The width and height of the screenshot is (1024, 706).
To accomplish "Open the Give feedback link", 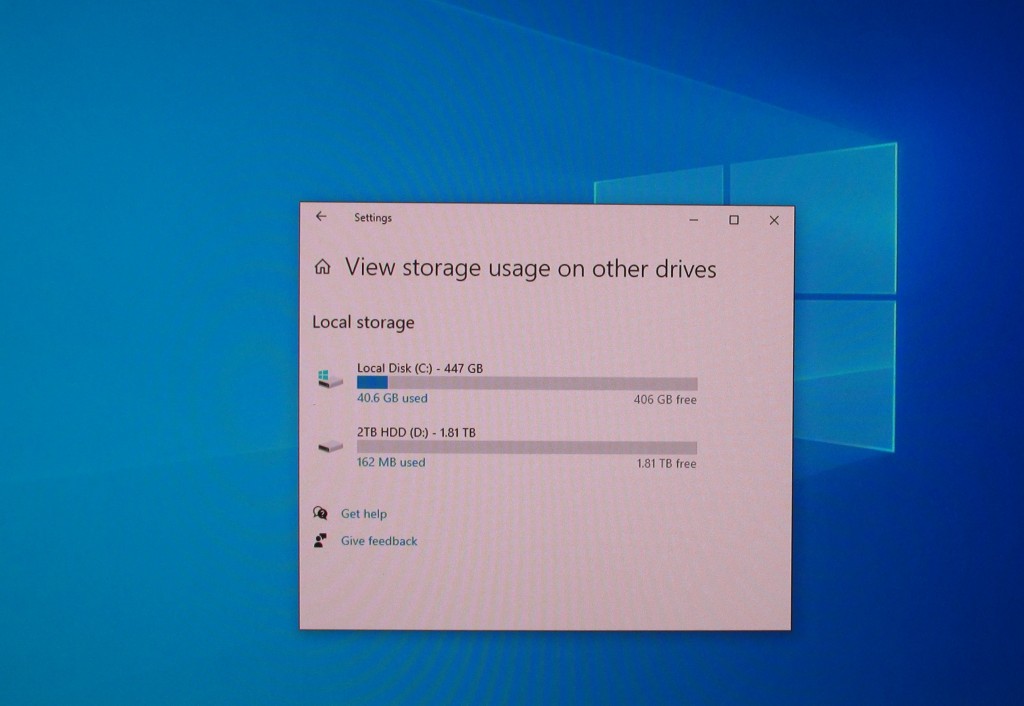I will point(379,541).
